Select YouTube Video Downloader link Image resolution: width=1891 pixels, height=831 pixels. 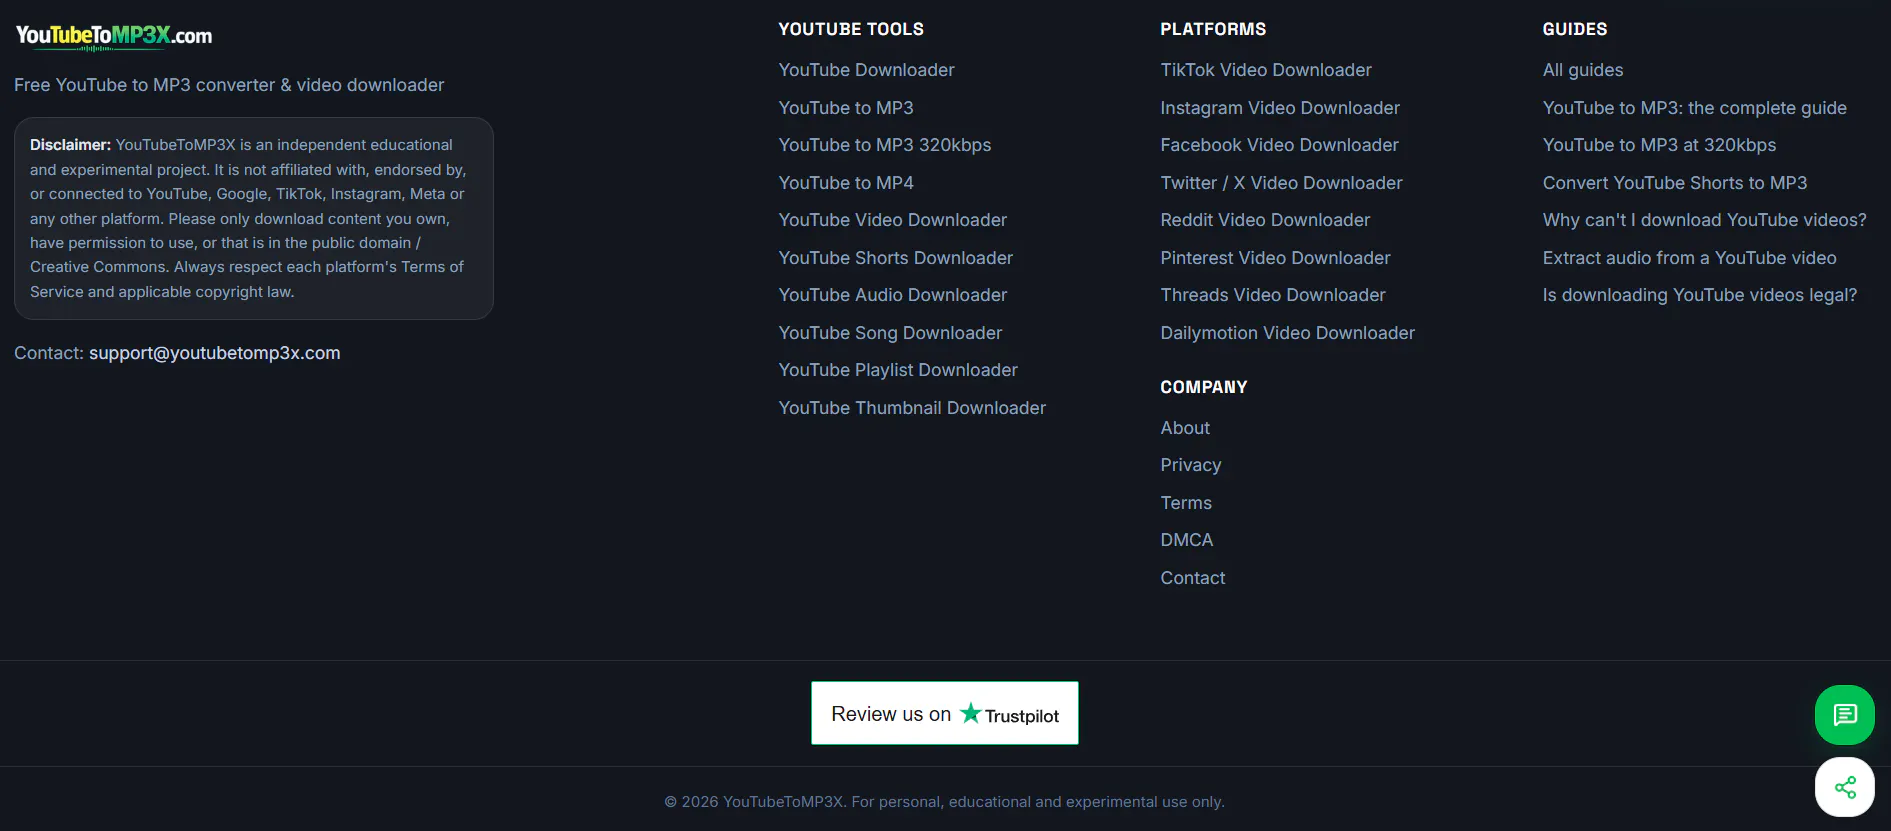(x=893, y=220)
